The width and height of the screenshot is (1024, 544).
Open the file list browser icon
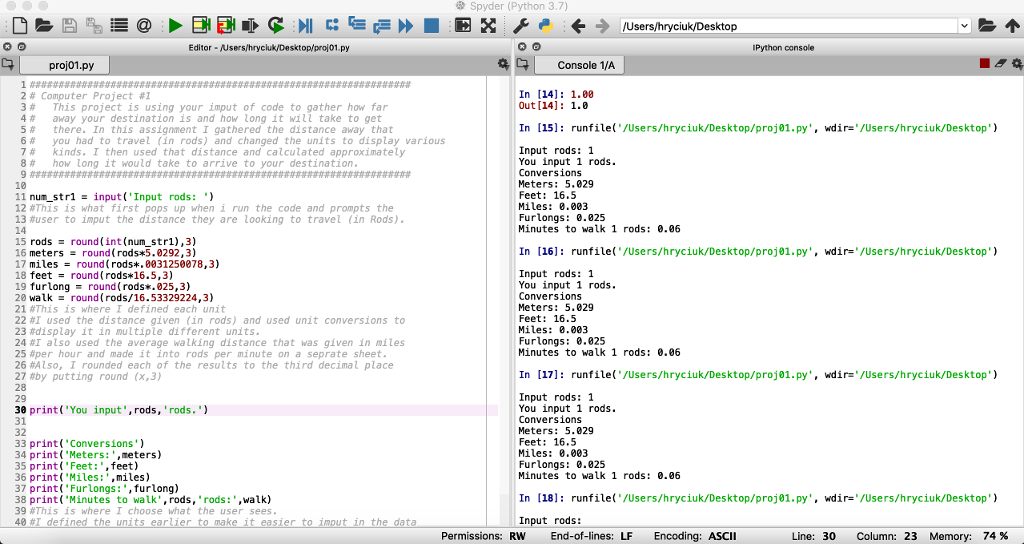point(119,25)
